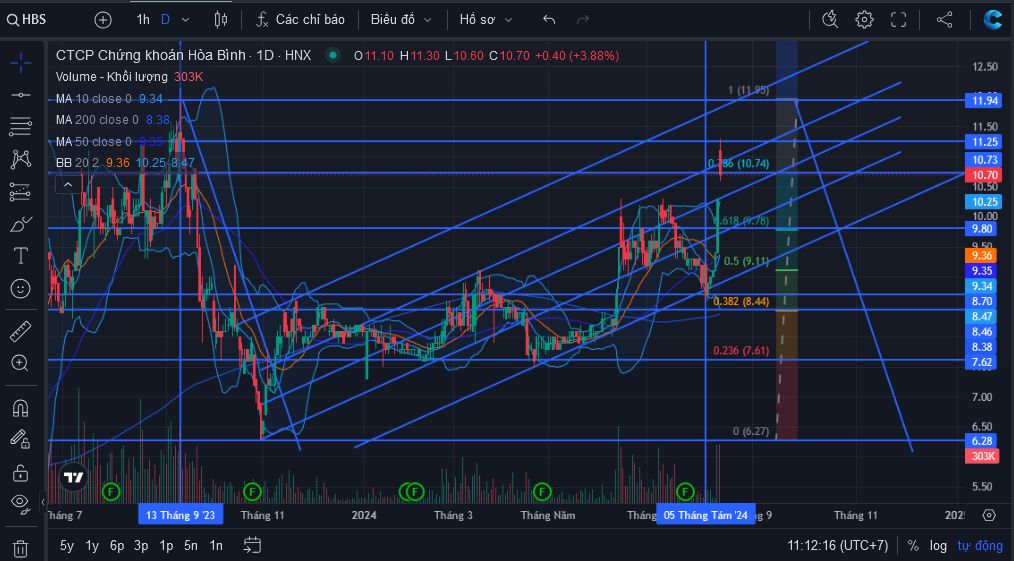This screenshot has height=561, width=1014.
Task: Click the 13 Tháng 9 '23 date marker
Action: pyautogui.click(x=180, y=515)
